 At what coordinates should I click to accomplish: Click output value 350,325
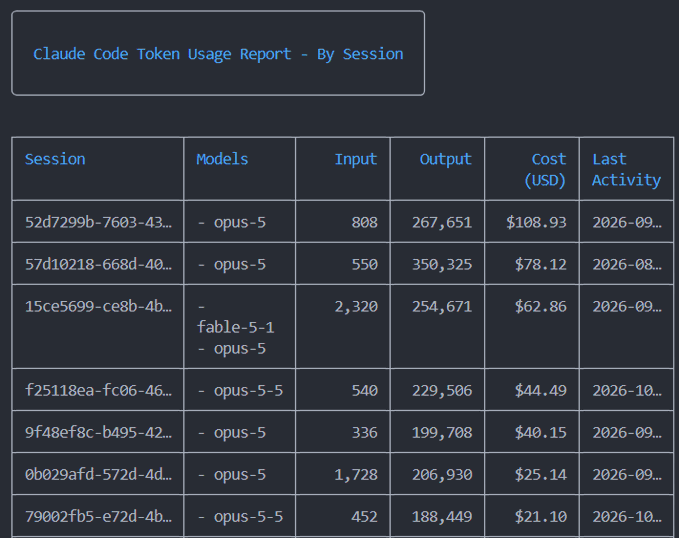click(442, 265)
